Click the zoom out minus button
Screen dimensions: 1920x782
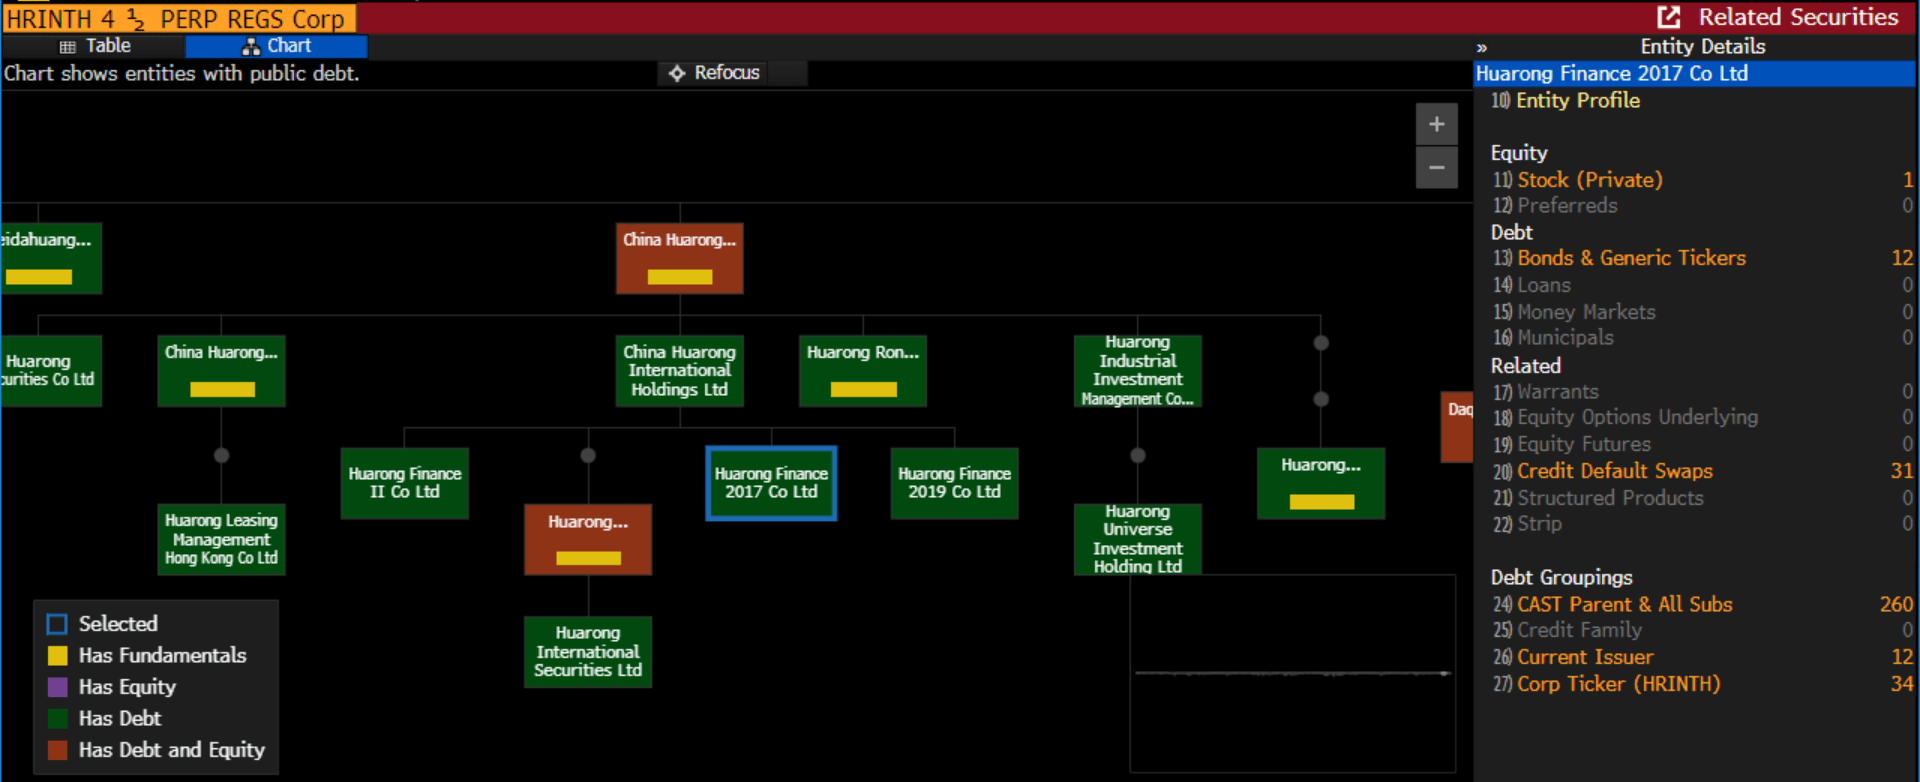click(x=1436, y=168)
